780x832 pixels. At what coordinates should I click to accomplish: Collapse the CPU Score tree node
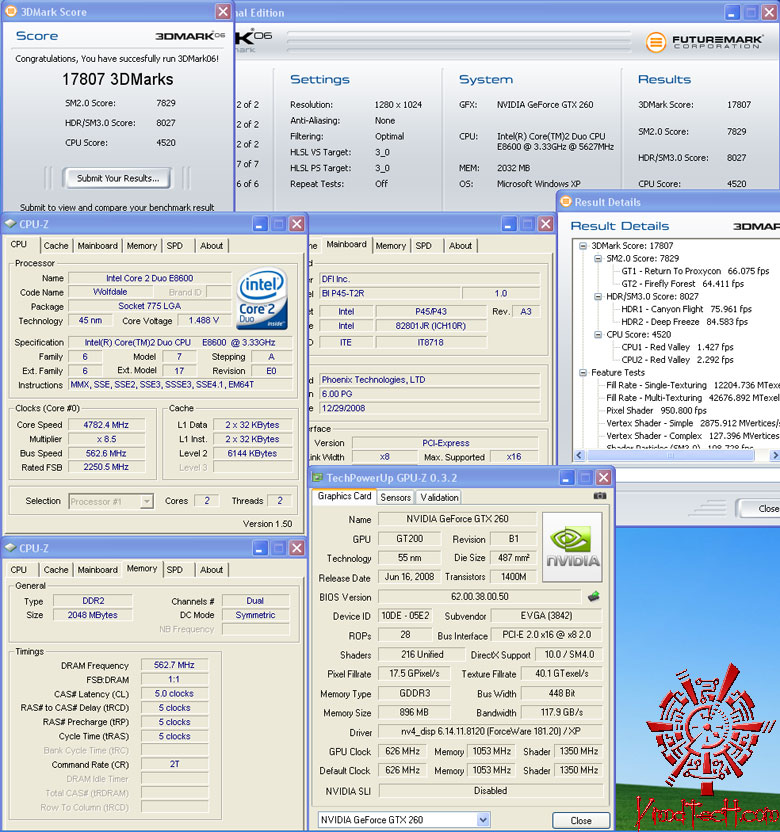click(x=598, y=334)
